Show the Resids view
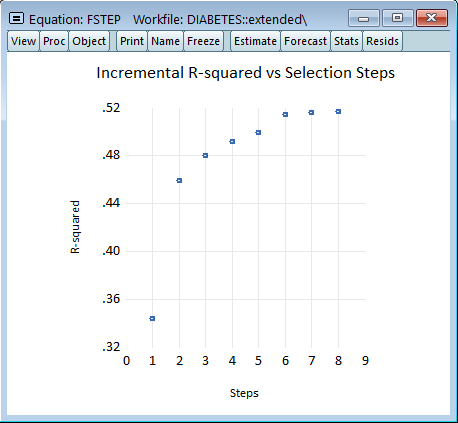 (x=382, y=41)
